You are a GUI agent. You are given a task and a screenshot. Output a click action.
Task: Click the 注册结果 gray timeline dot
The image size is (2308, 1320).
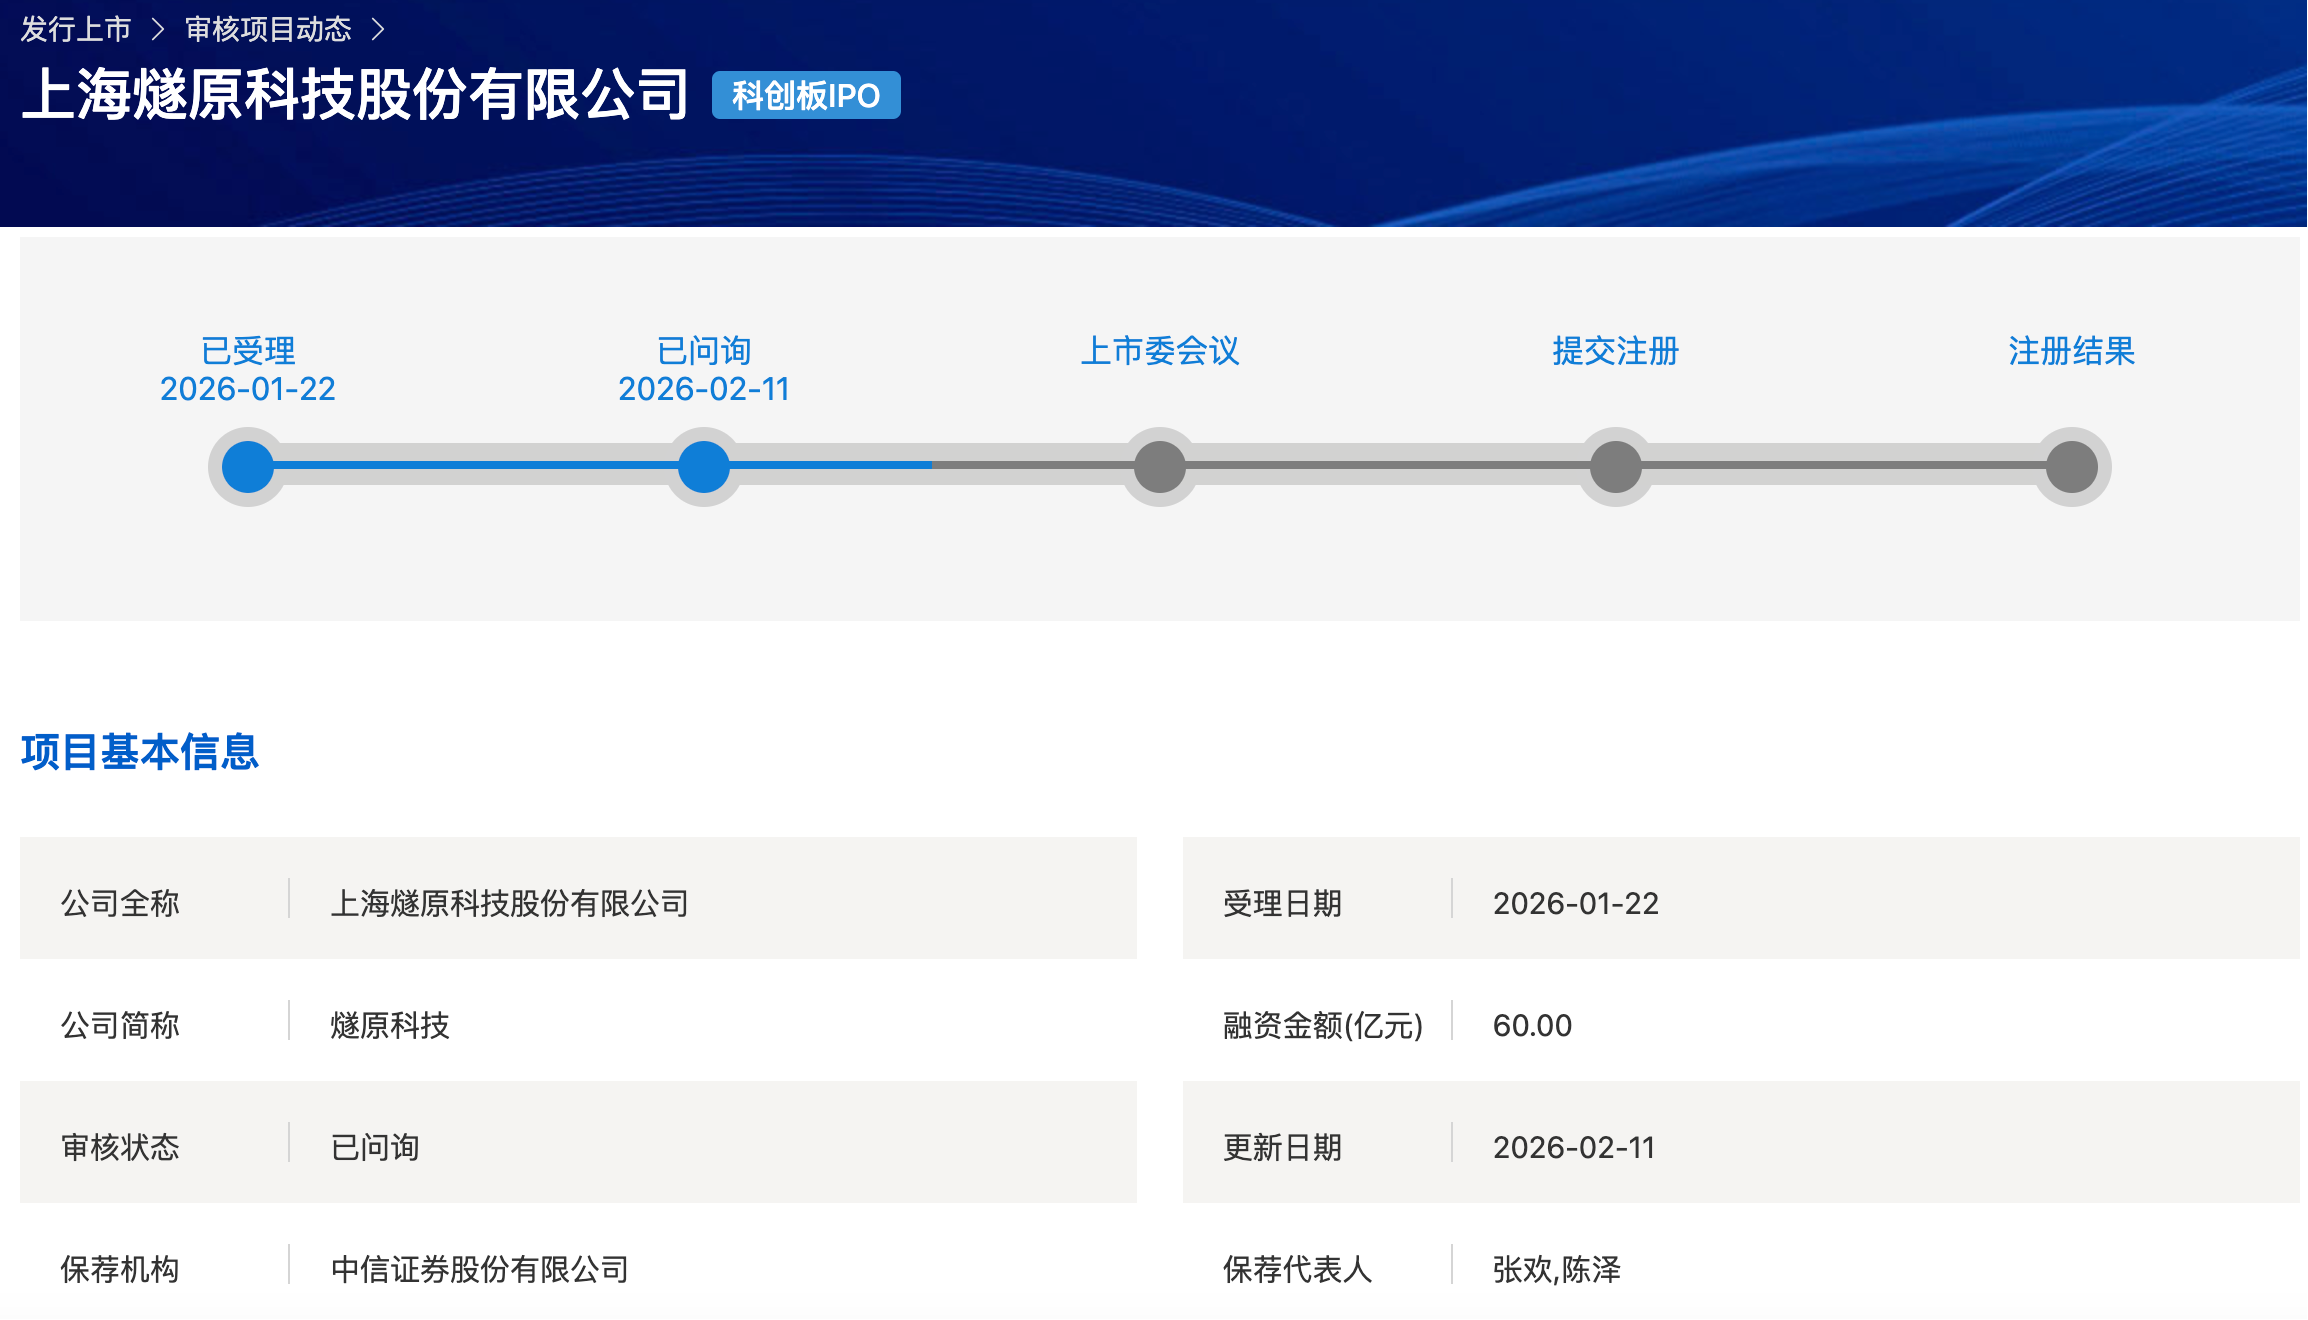(x=2072, y=467)
